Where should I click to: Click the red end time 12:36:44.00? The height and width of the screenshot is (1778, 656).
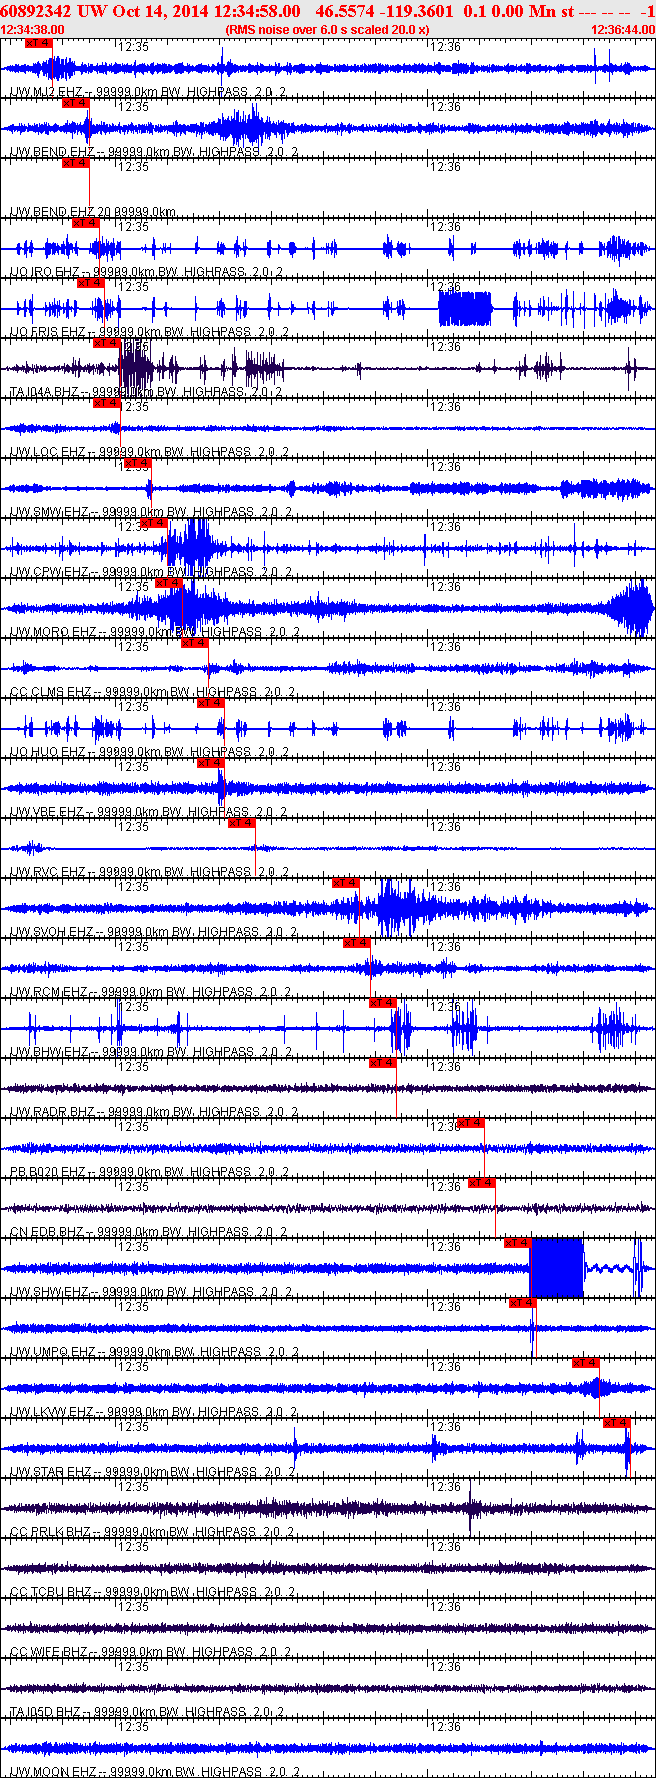[x=623, y=30]
